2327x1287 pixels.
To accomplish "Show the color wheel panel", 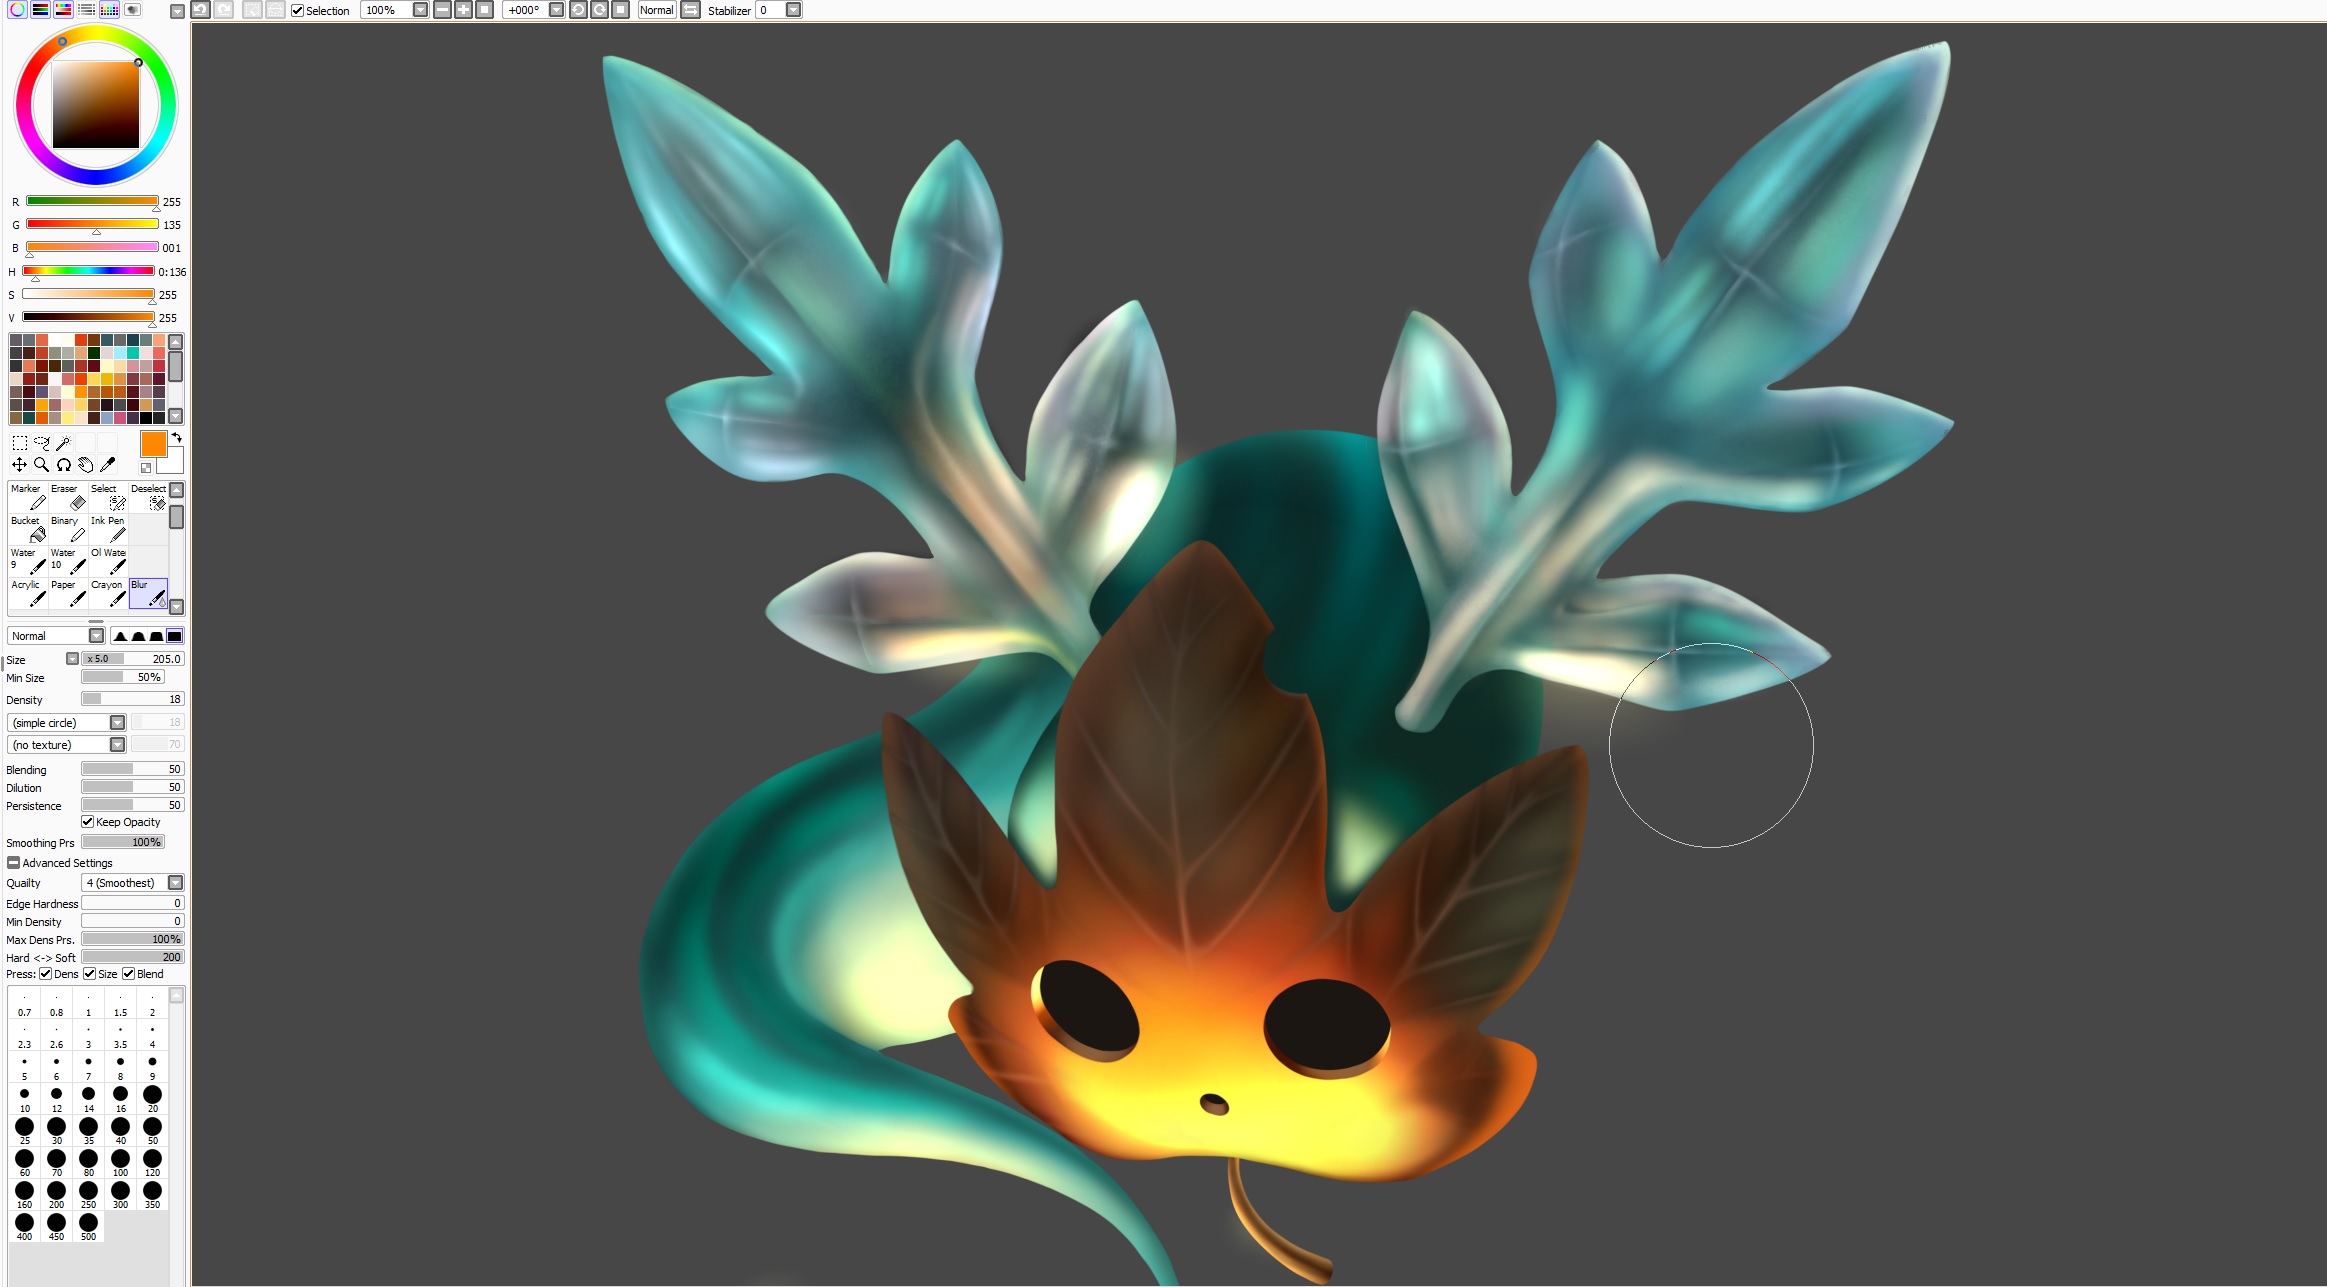I will point(18,10).
